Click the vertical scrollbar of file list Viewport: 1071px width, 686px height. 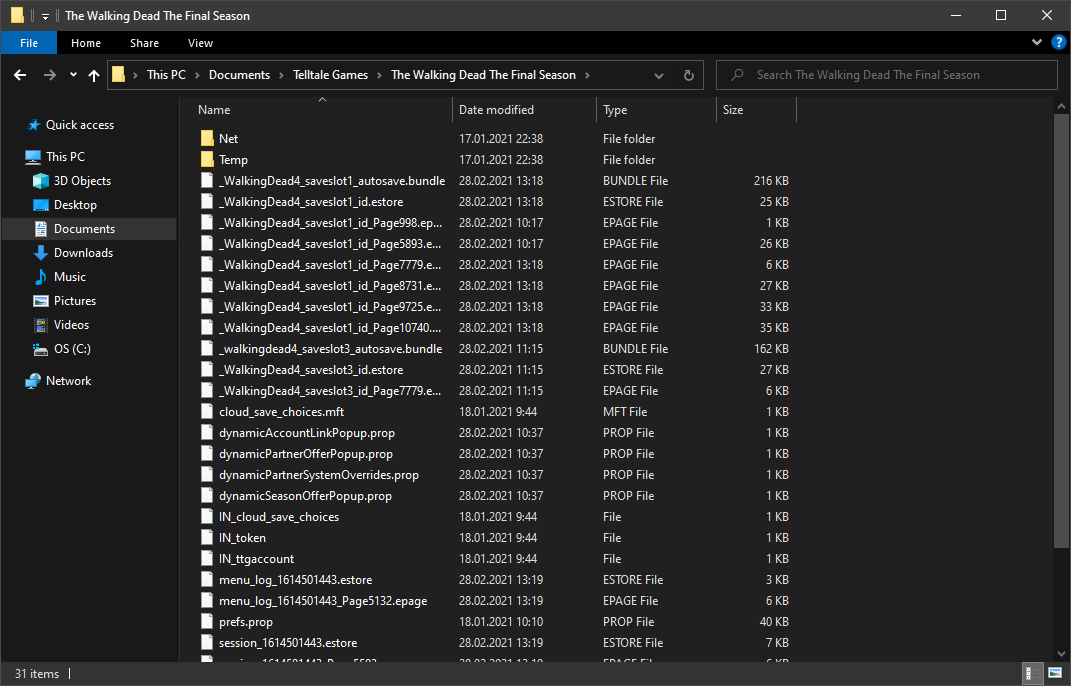(1062, 330)
